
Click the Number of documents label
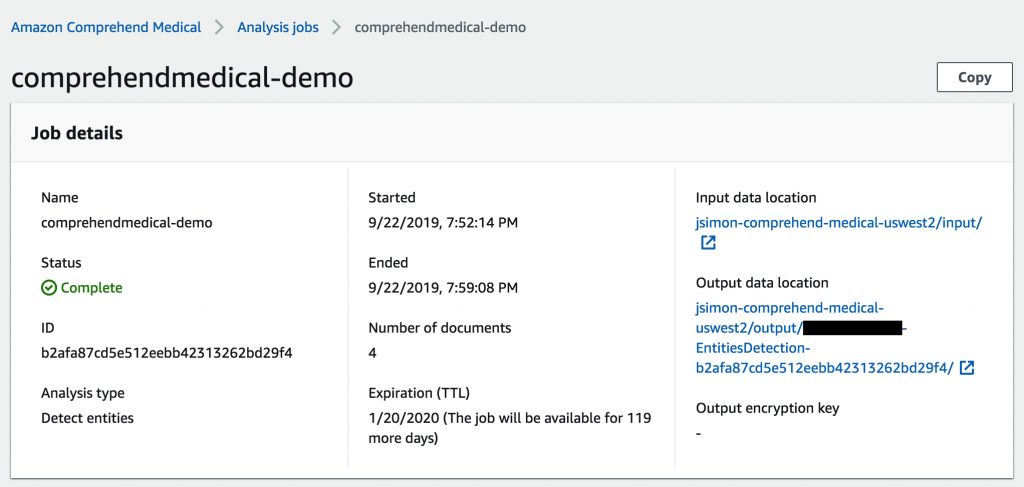tap(440, 328)
